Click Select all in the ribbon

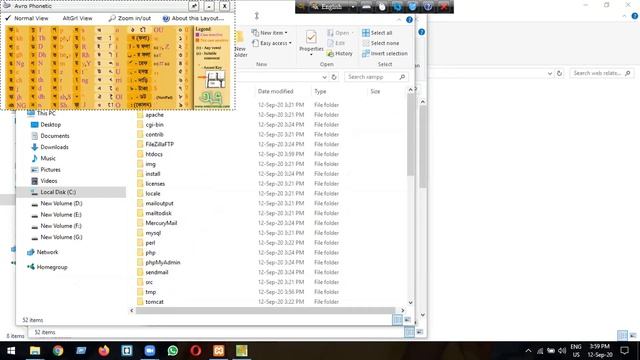pos(377,33)
